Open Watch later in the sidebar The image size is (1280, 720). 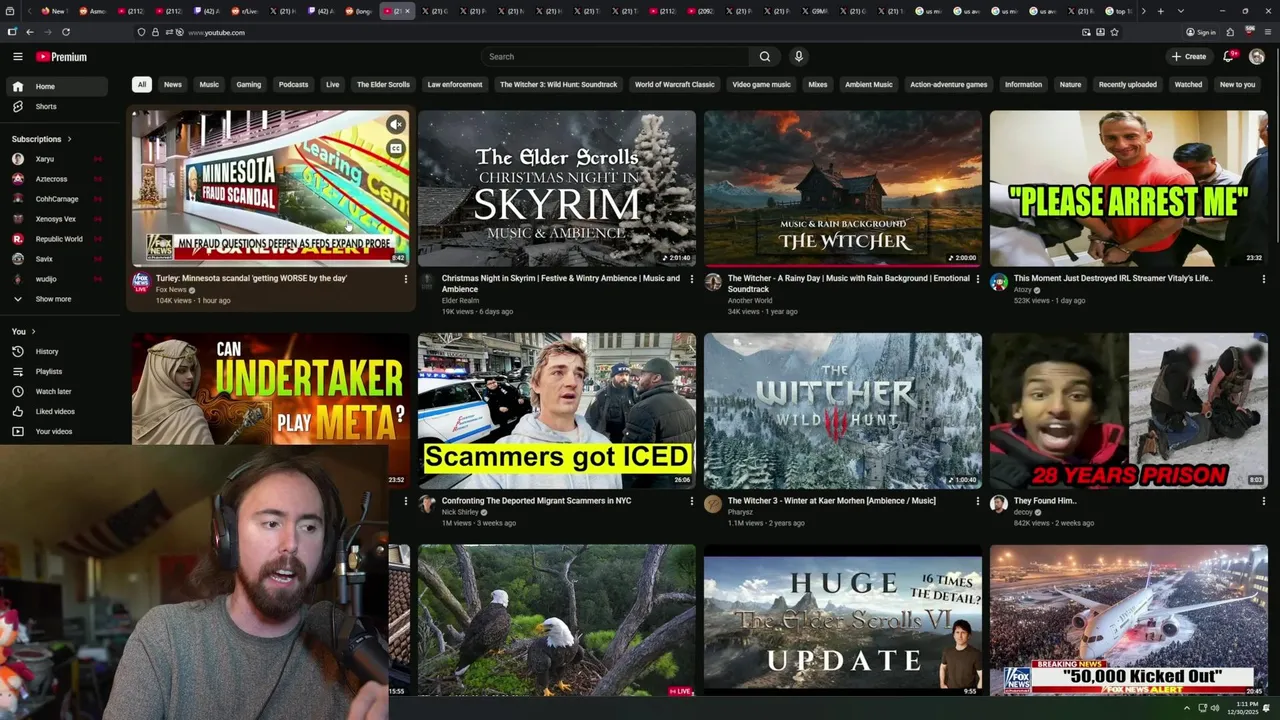tap(57, 392)
